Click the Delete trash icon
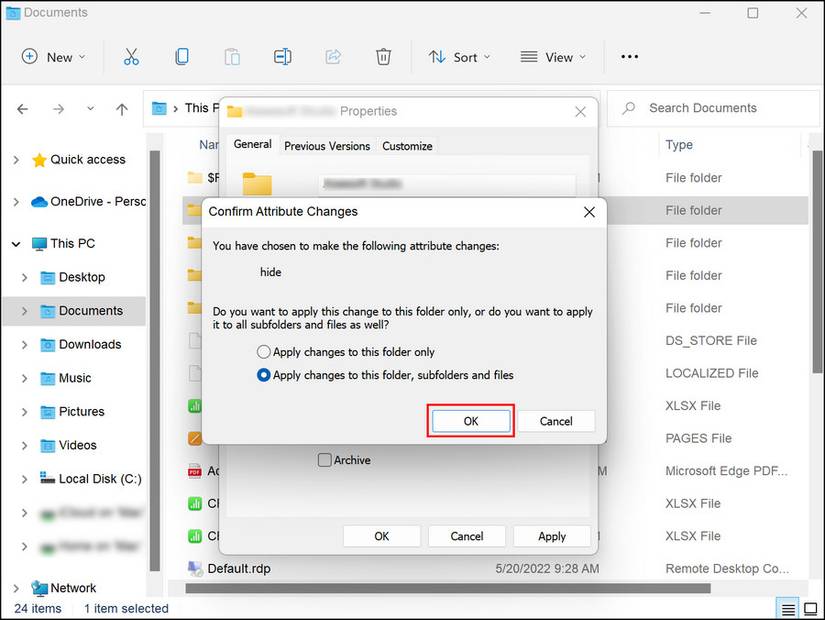 pyautogui.click(x=383, y=57)
